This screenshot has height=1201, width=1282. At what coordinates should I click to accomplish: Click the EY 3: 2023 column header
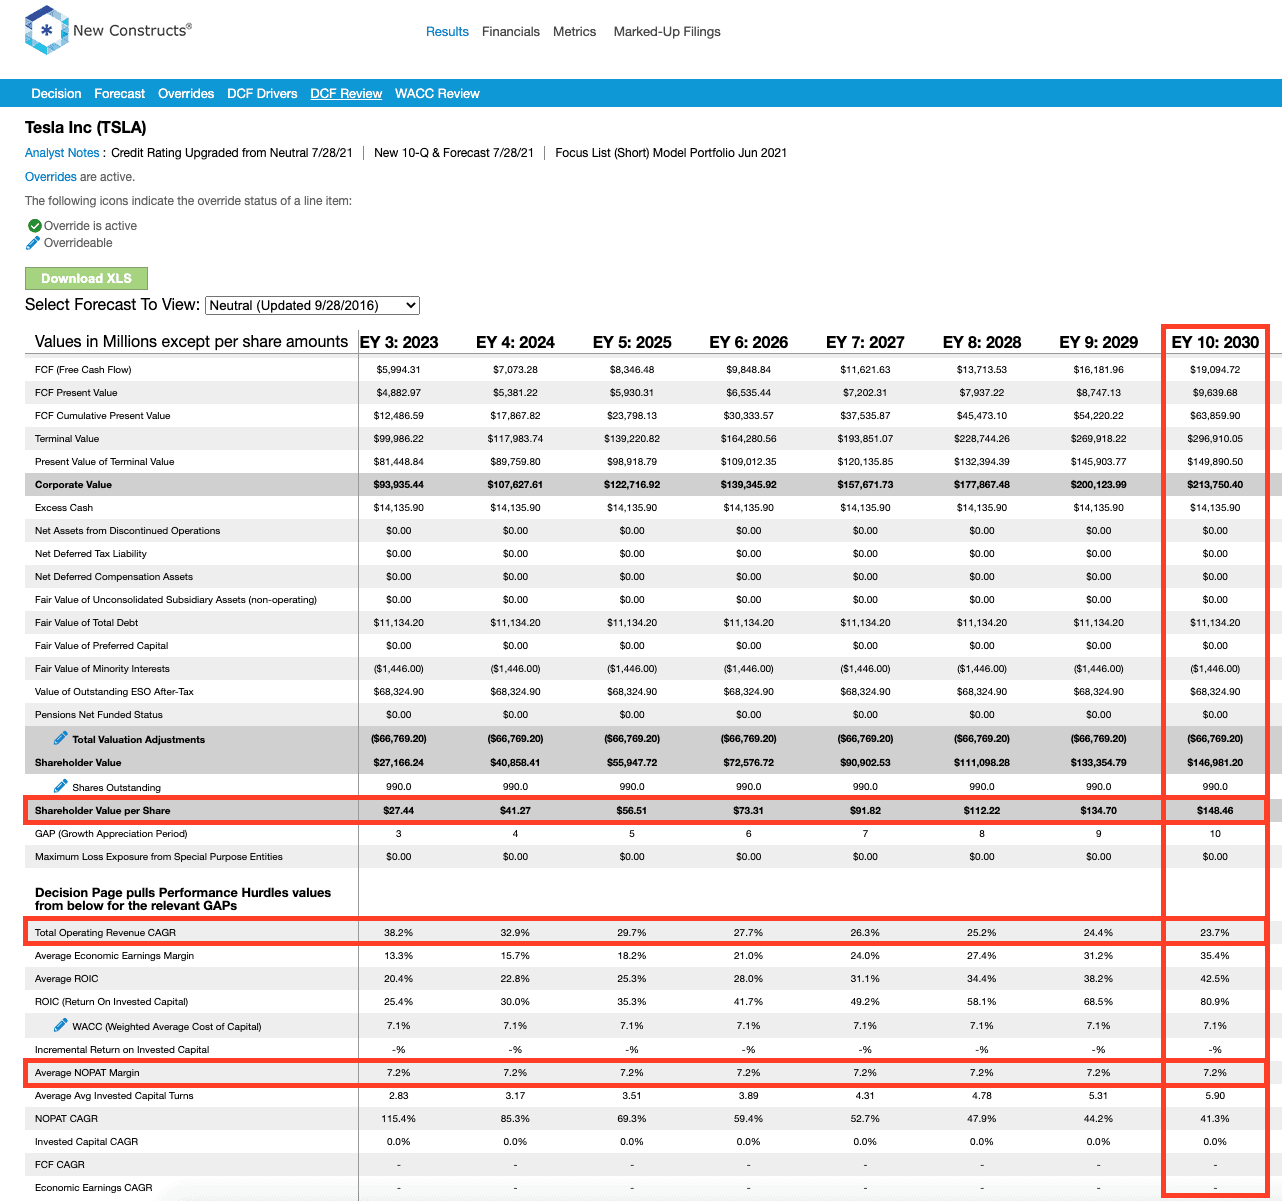pos(399,342)
